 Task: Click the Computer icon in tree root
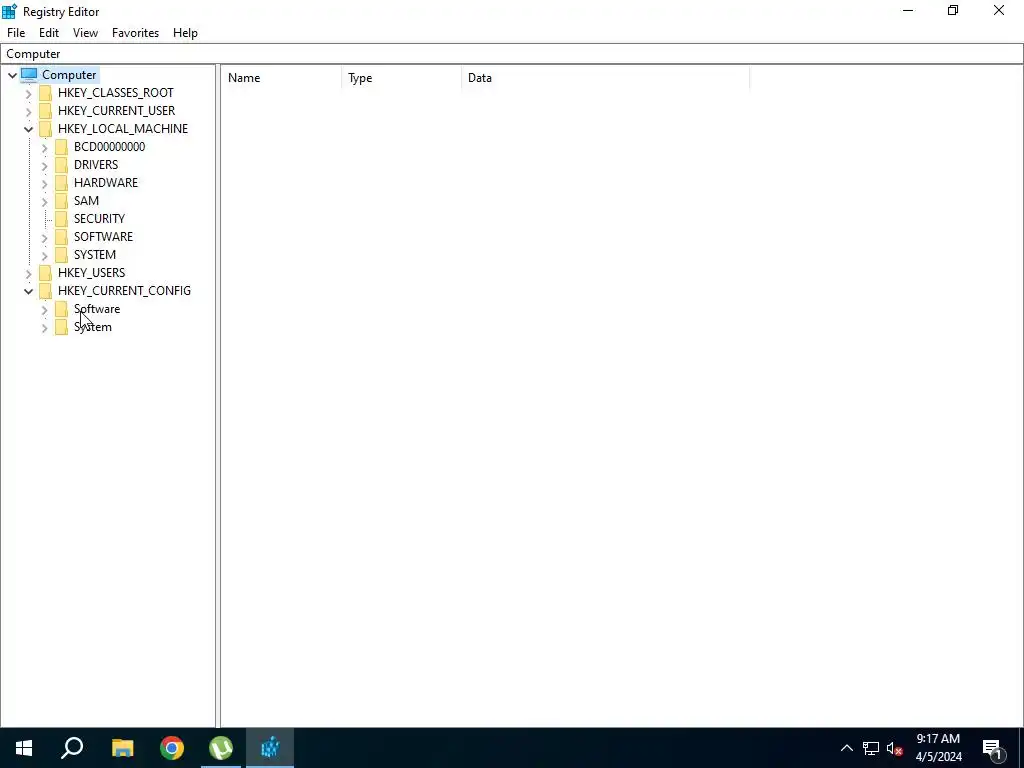(29, 74)
